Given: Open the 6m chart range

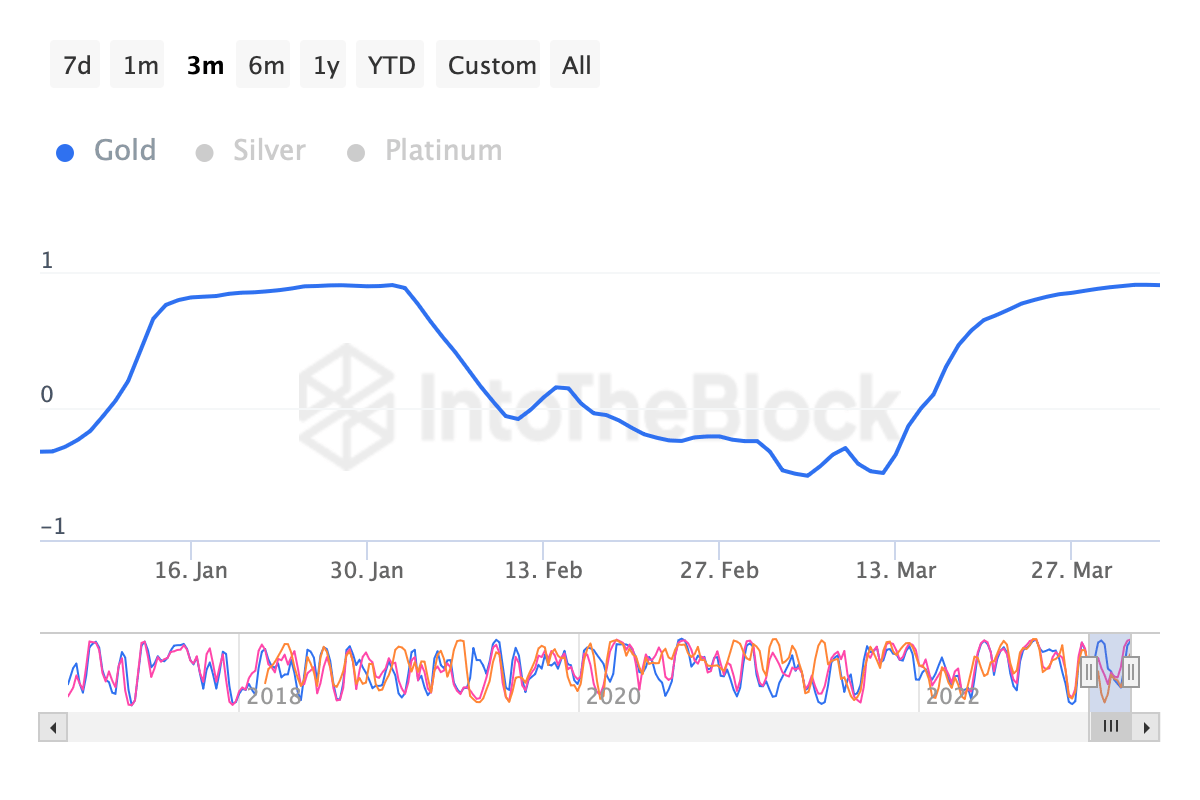Looking at the screenshot, I should tap(263, 64).
